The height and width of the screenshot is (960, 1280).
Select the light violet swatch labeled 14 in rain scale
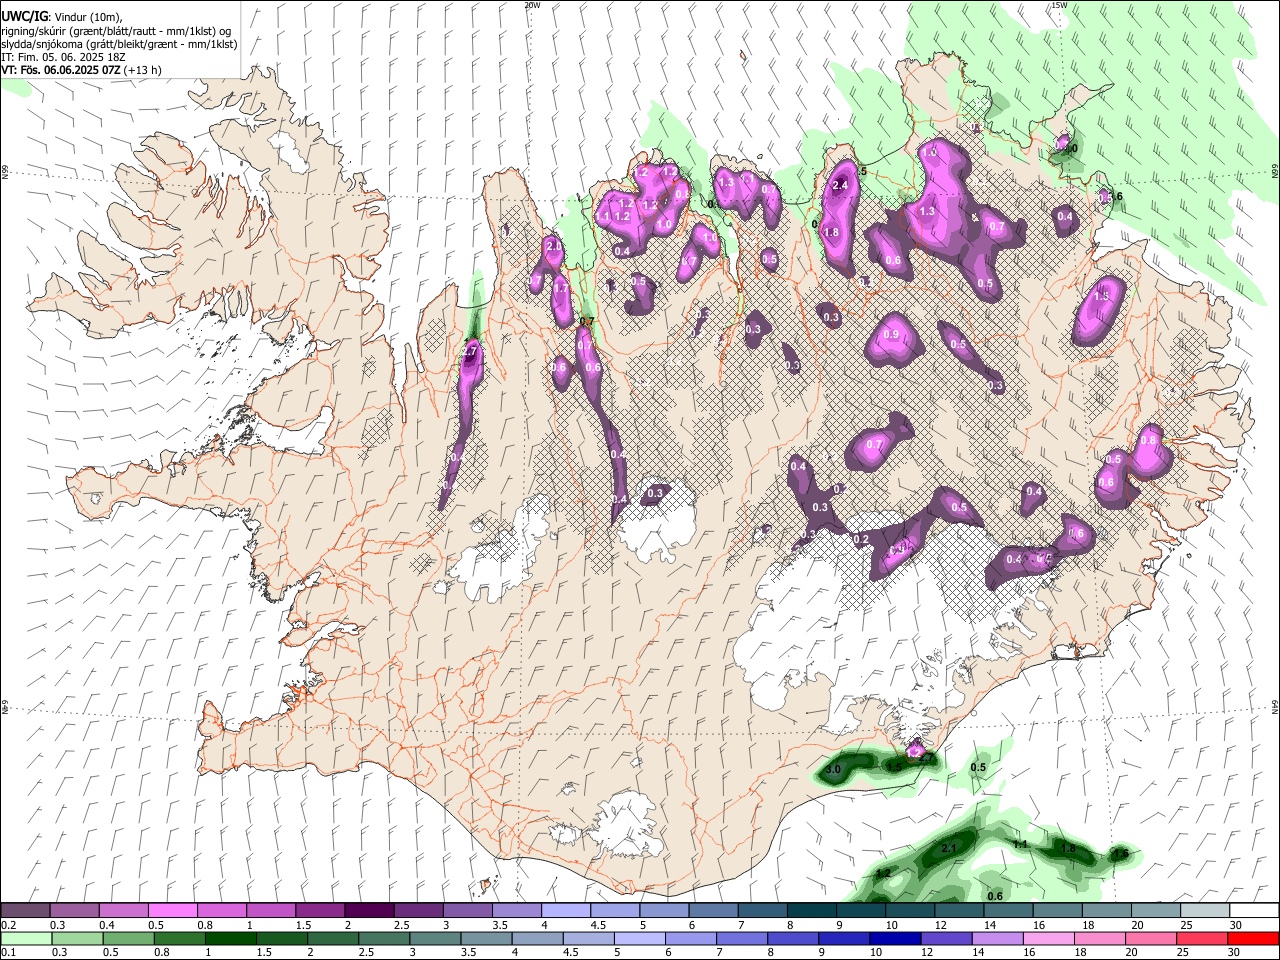click(997, 939)
